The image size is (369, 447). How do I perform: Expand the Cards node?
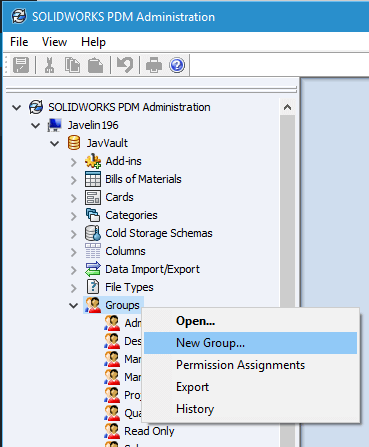74,198
